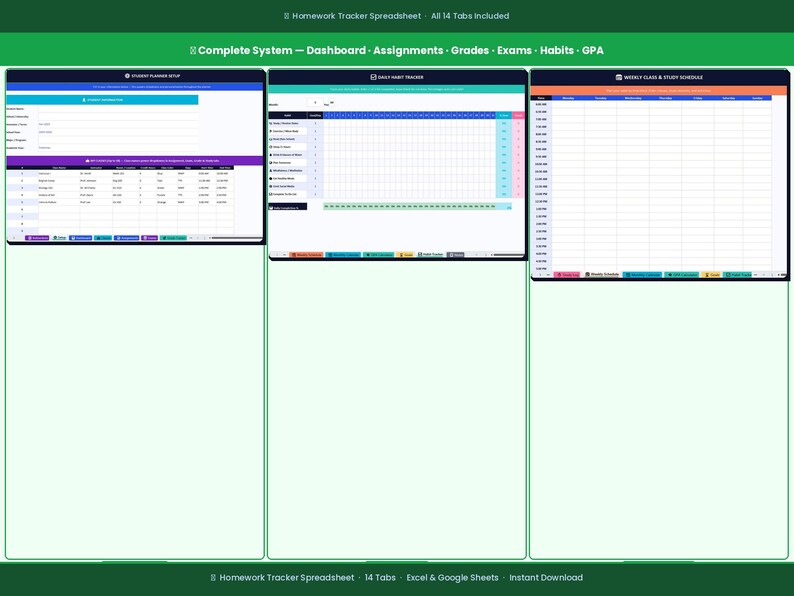The image size is (794, 596).
Task: Open Goals tab in the right sheet
Action: [x=711, y=274]
